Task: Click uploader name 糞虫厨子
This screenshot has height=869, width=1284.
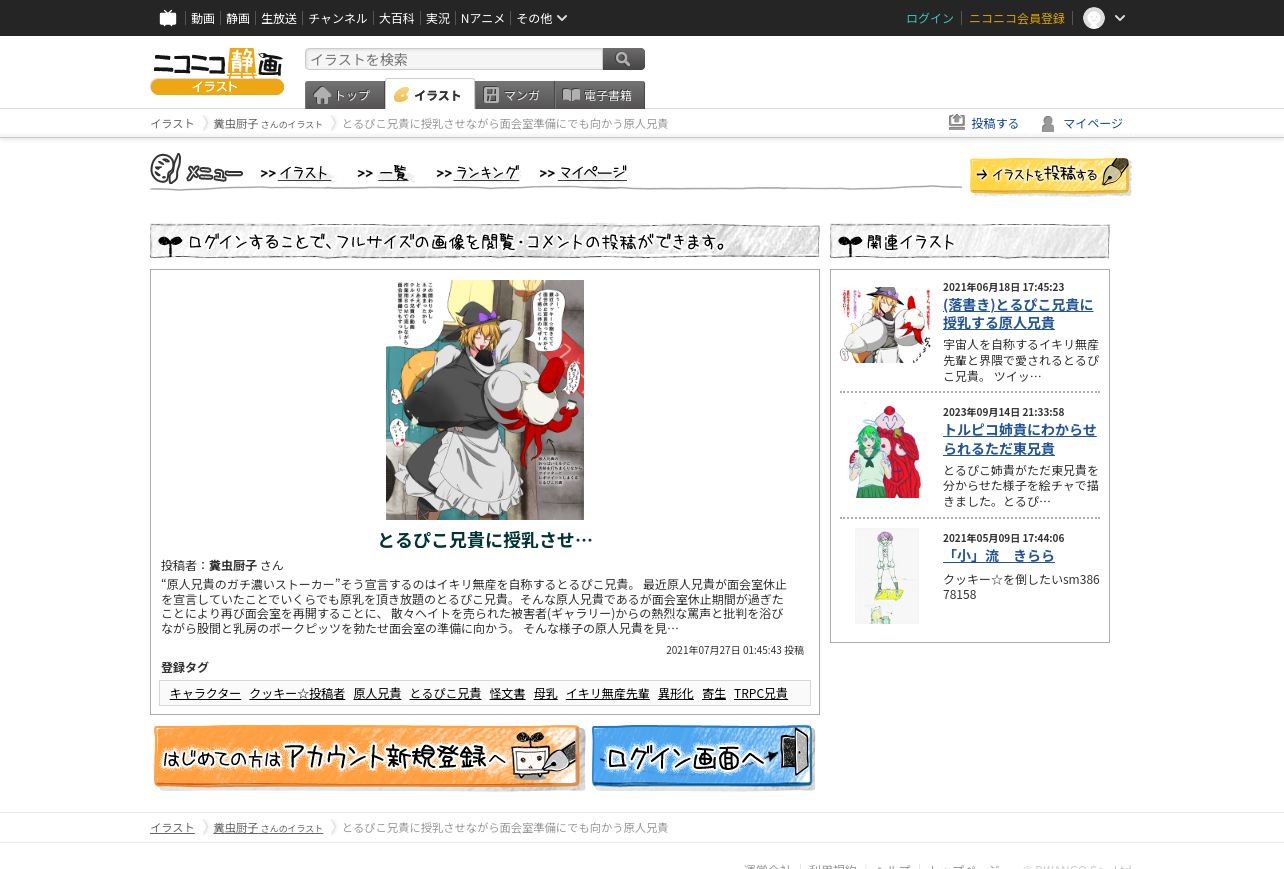Action: [x=233, y=565]
